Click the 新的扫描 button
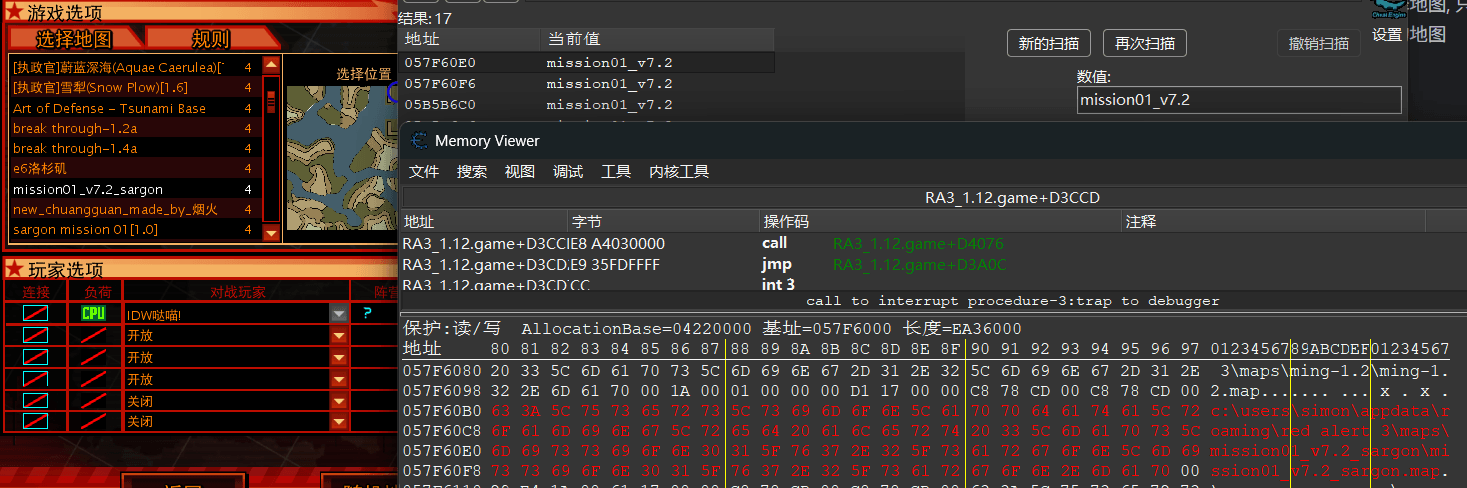Viewport: 1467px width, 488px height. pyautogui.click(x=1048, y=44)
